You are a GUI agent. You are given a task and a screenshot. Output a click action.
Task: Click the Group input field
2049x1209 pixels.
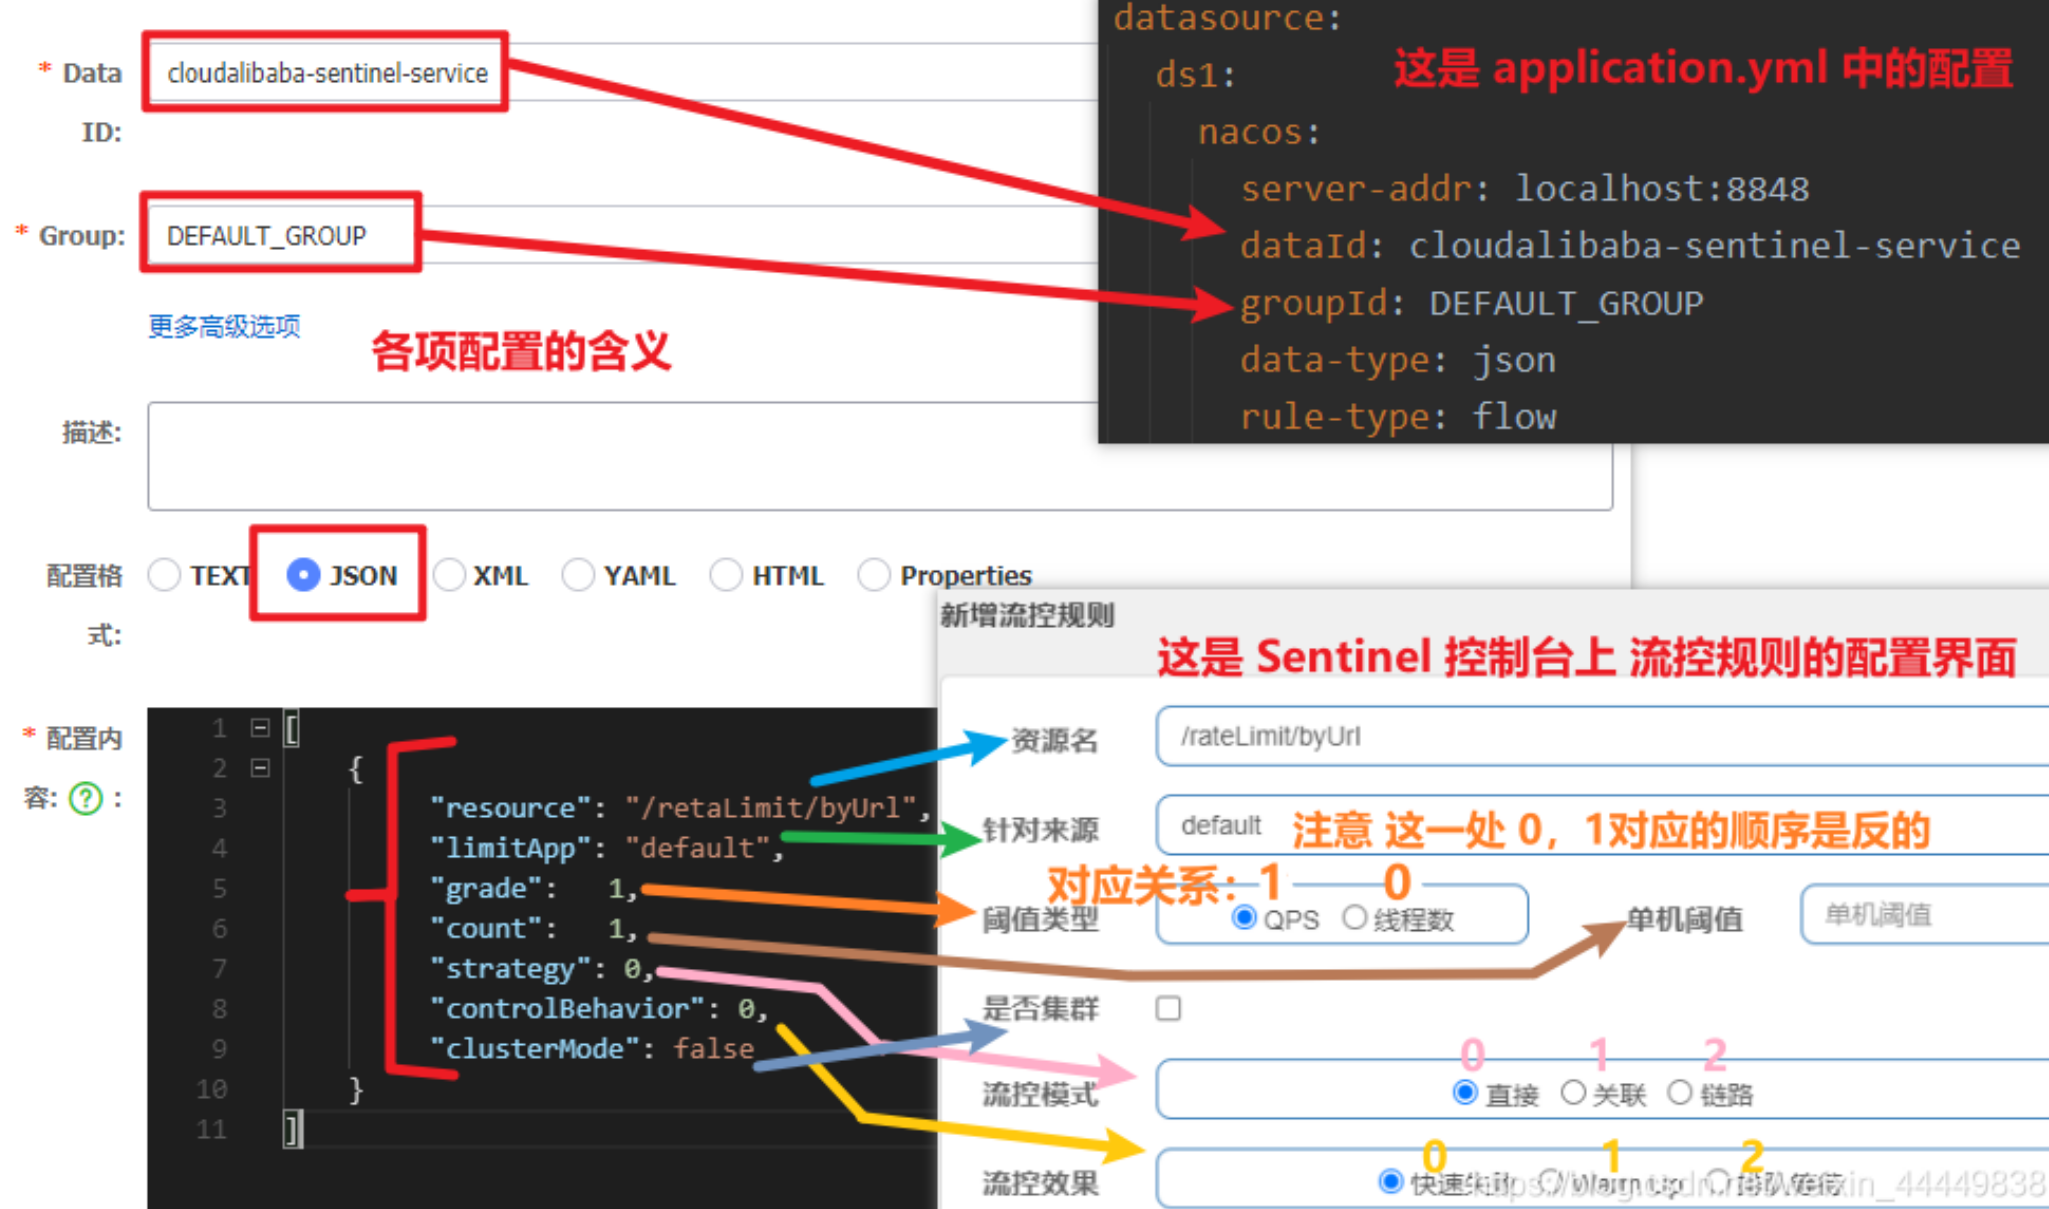coord(622,235)
